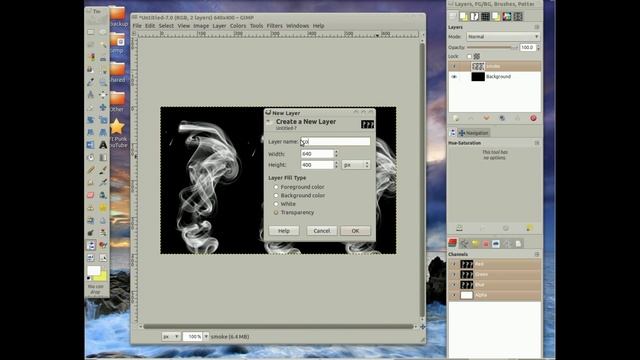Screen dimensions: 640x360
Task: Open the File menu
Action: [137, 26]
